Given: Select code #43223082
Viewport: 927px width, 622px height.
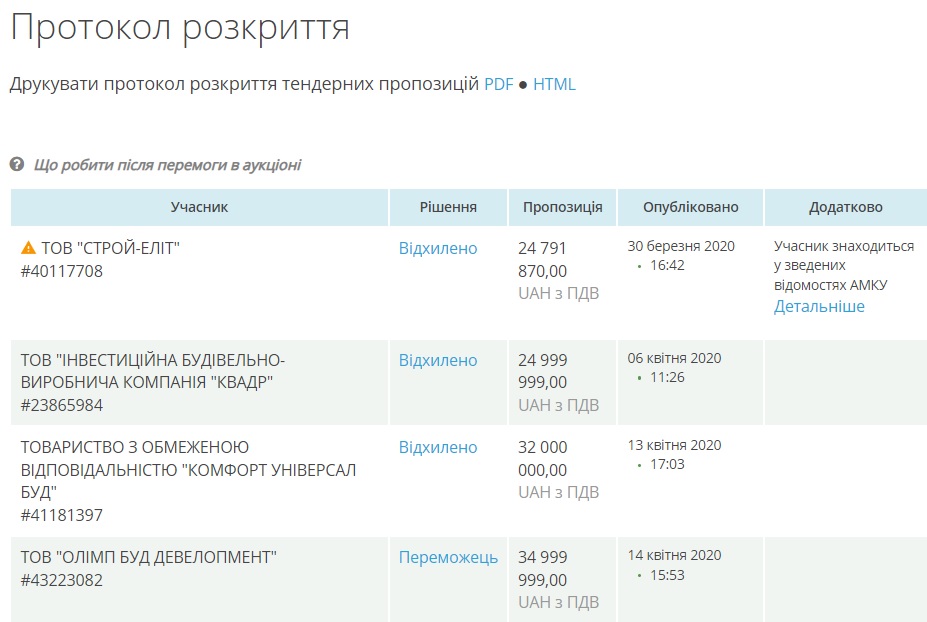Looking at the screenshot, I should (x=61, y=580).
